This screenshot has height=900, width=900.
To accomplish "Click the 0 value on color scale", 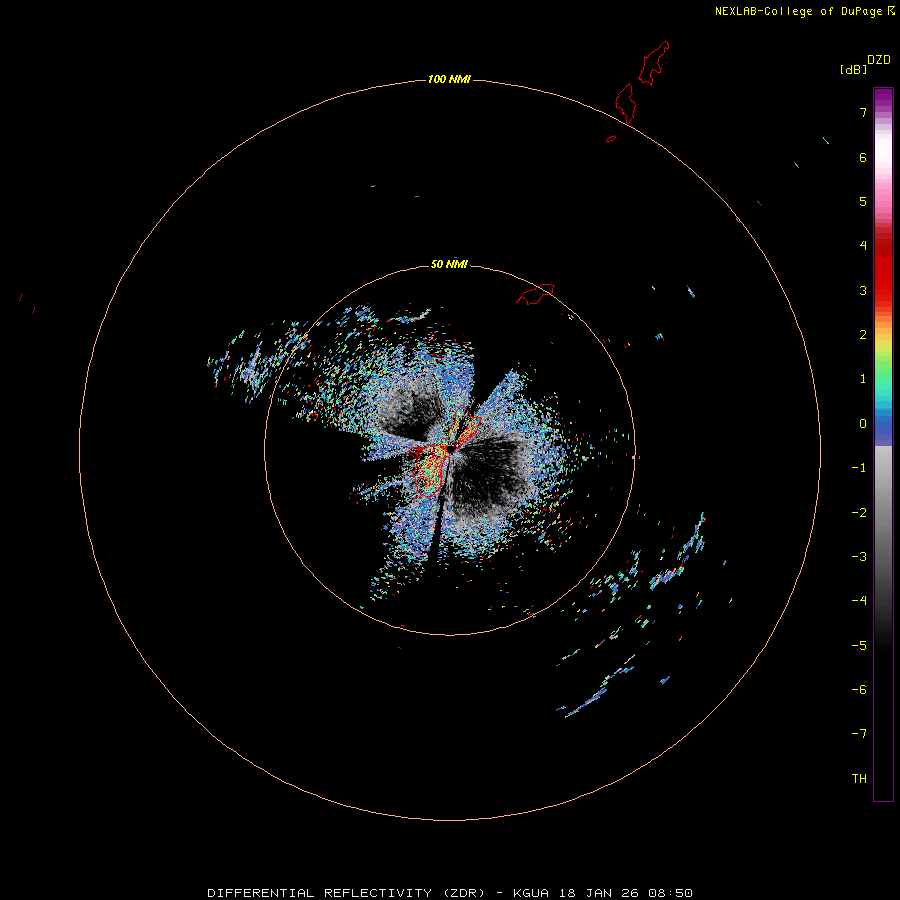I will (x=863, y=424).
